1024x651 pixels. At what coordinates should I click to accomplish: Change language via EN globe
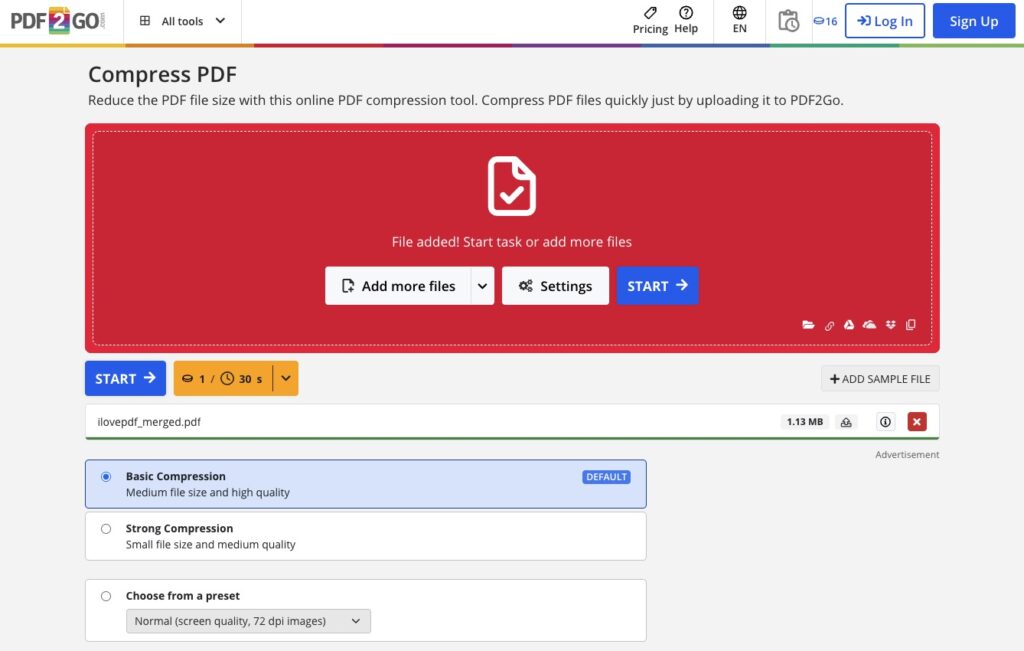[739, 20]
